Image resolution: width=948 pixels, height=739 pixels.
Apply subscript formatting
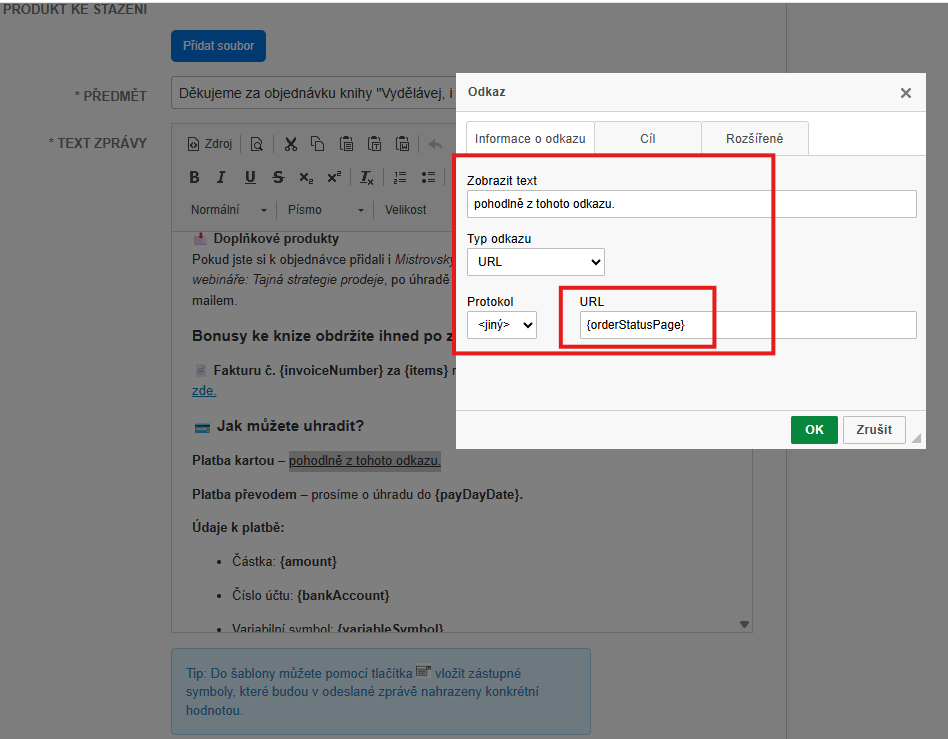[306, 177]
